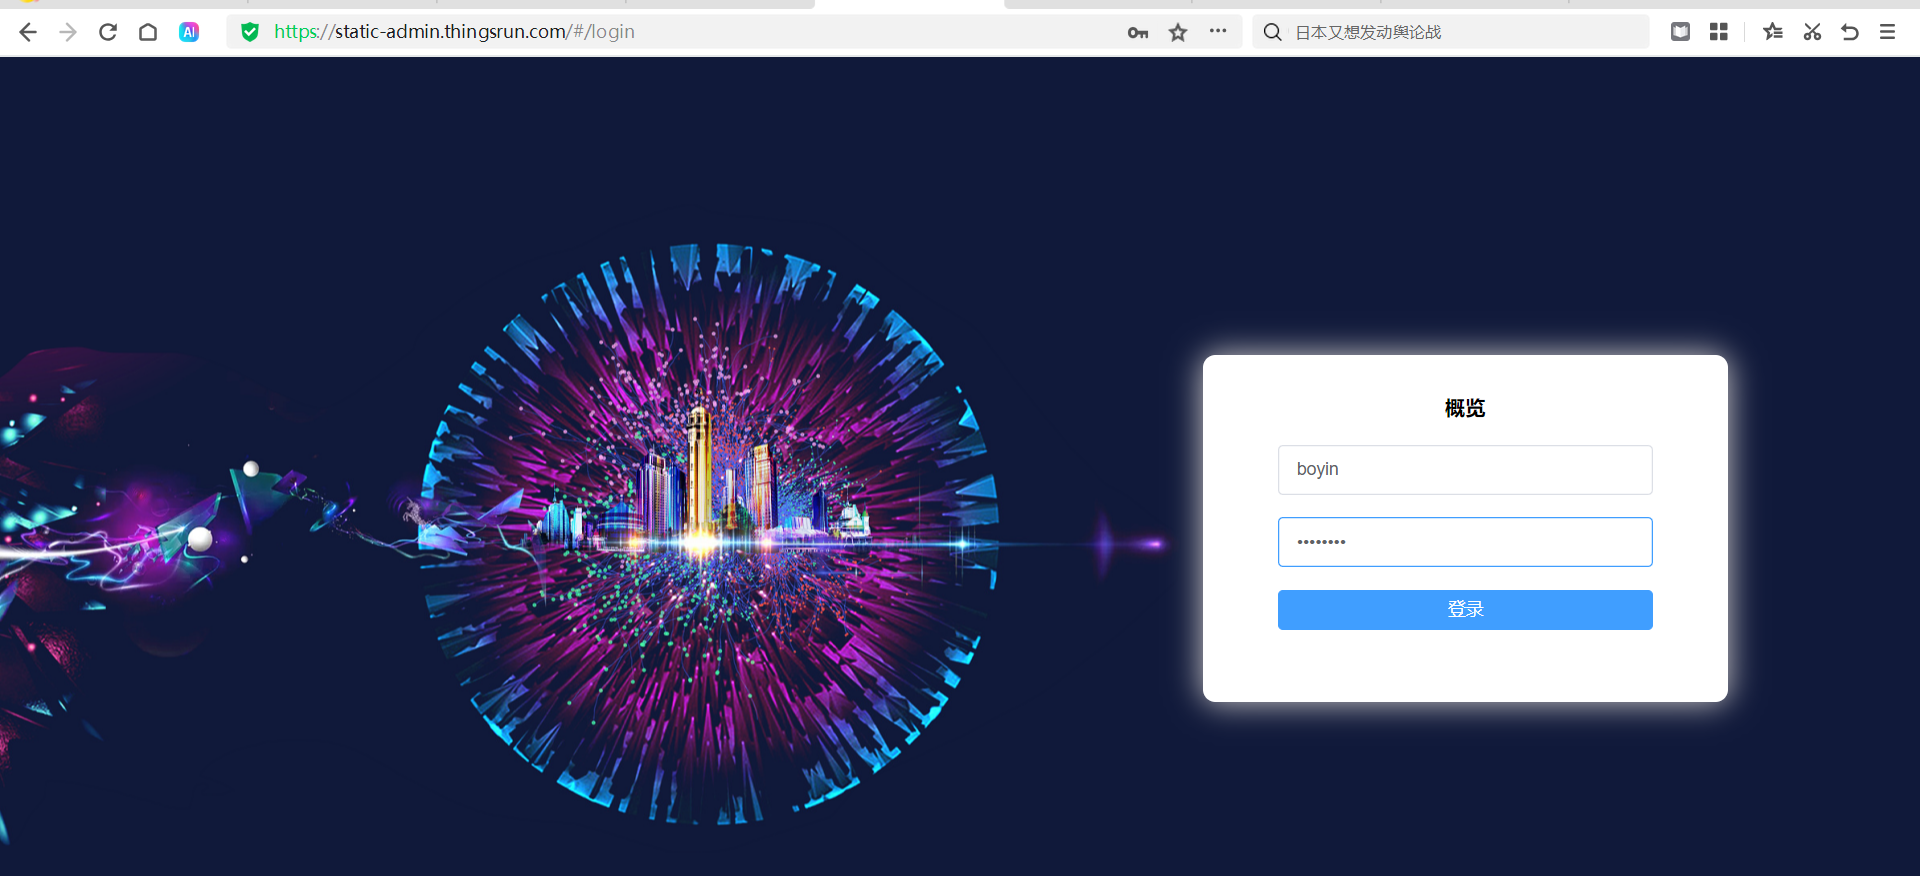Focus the masked password field
Image resolution: width=1920 pixels, height=876 pixels.
coord(1464,542)
